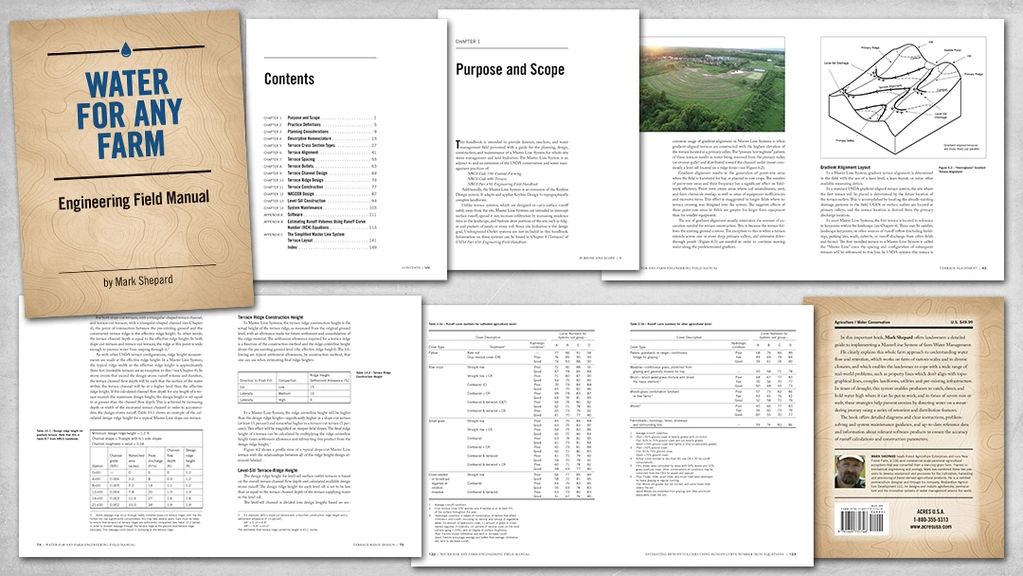Click 'Gradient Alignment Layout' section heading
Image resolution: width=1023 pixels, height=576 pixels.
click(846, 168)
